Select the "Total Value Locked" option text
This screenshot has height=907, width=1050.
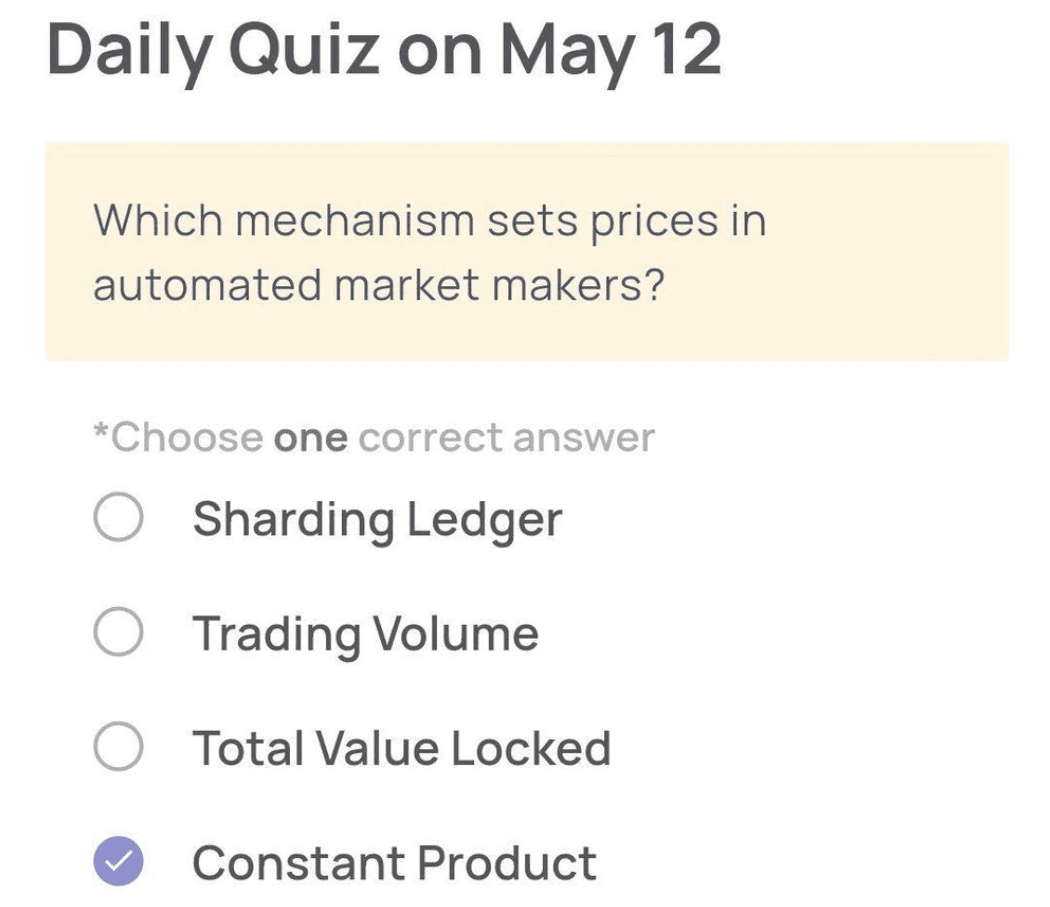pos(401,748)
